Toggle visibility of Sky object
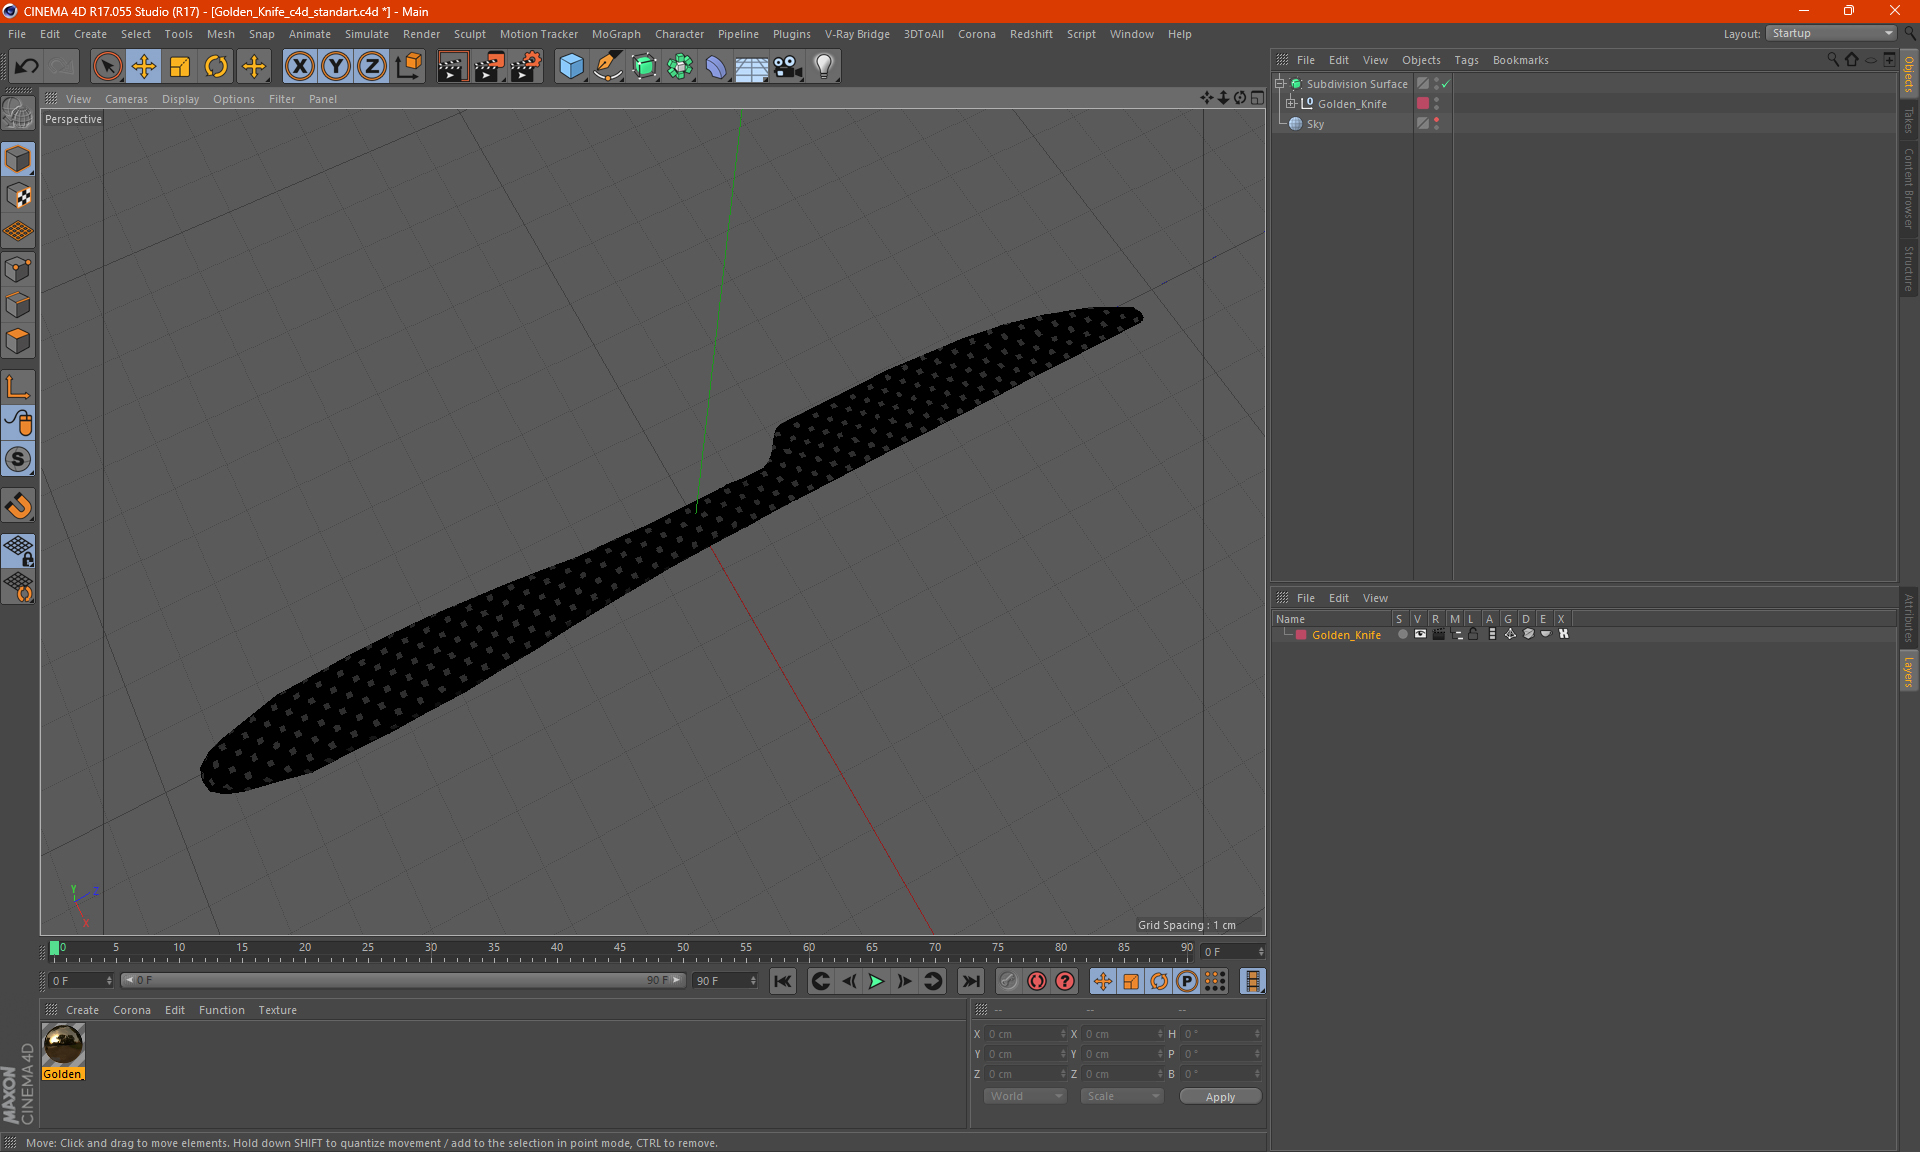This screenshot has height=1152, width=1920. pos(1437,121)
